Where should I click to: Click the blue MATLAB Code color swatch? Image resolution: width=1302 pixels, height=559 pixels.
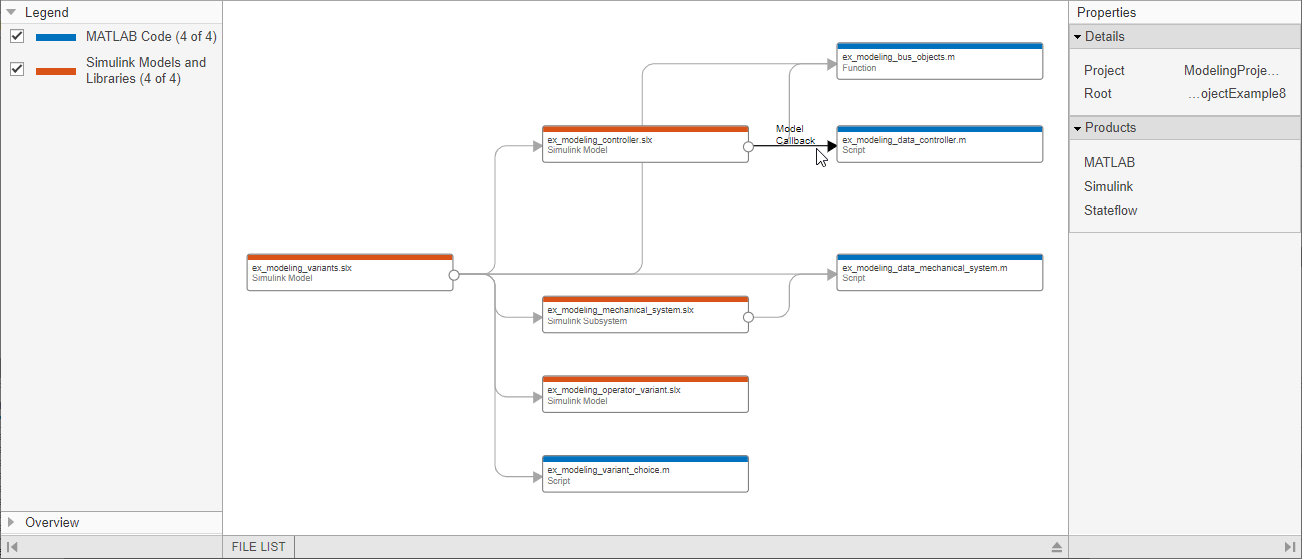[56, 37]
